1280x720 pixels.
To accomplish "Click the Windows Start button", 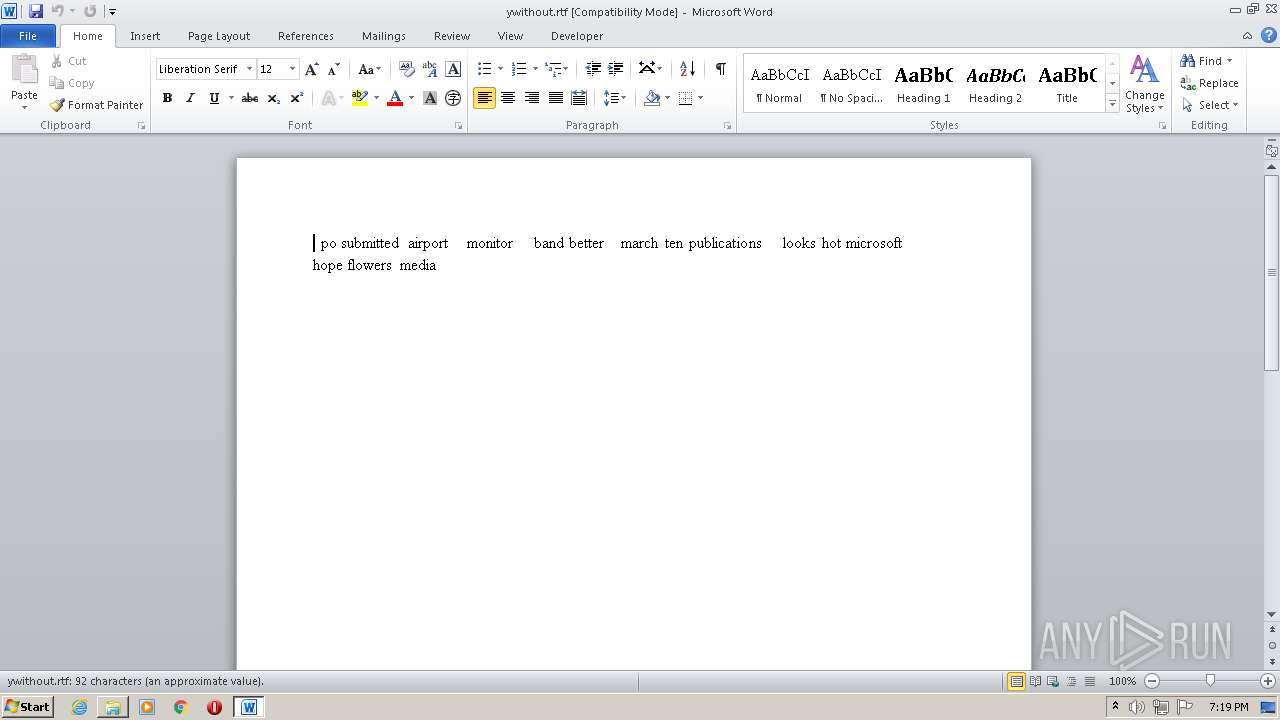I will coord(27,707).
